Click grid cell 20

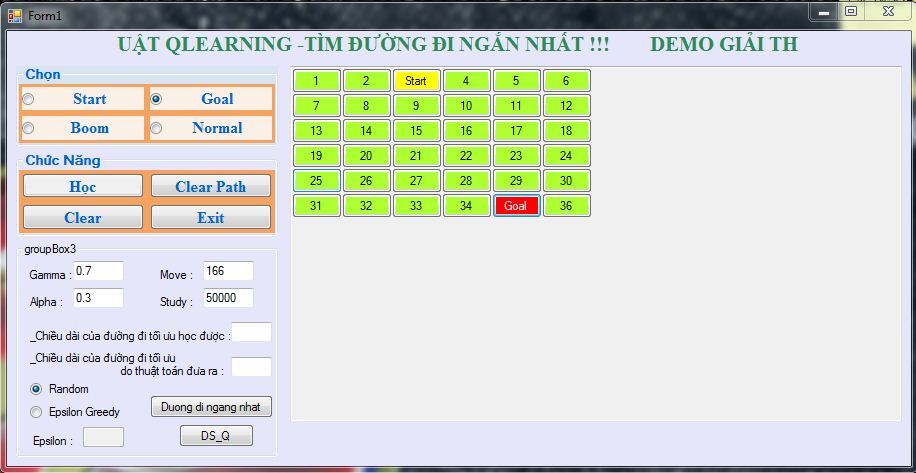(x=367, y=156)
